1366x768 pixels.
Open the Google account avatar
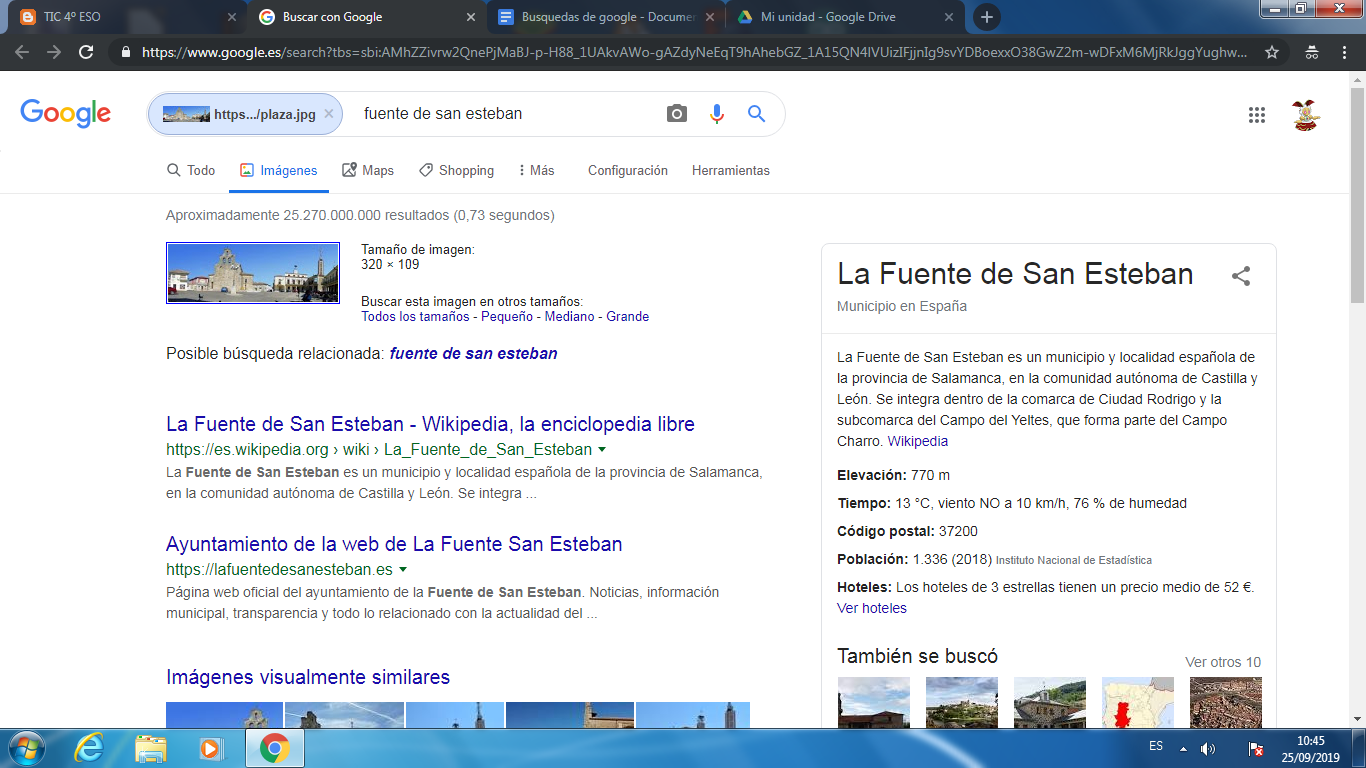(1305, 115)
